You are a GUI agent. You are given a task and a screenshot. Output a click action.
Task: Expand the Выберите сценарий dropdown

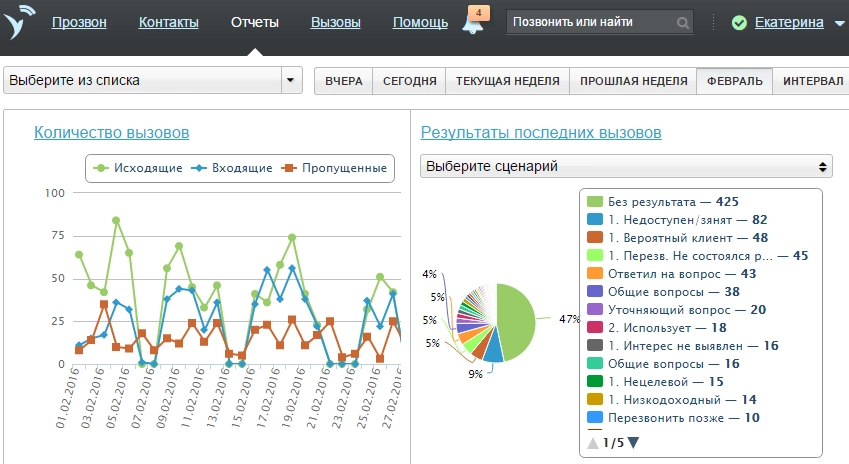[x=626, y=166]
